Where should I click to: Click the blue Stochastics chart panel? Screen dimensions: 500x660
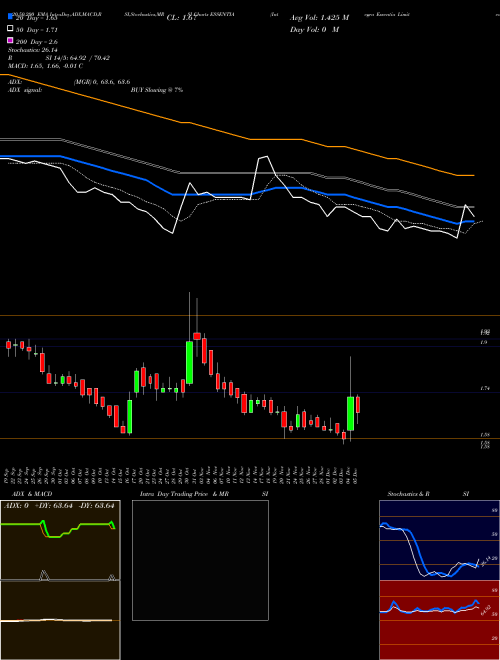(439, 540)
